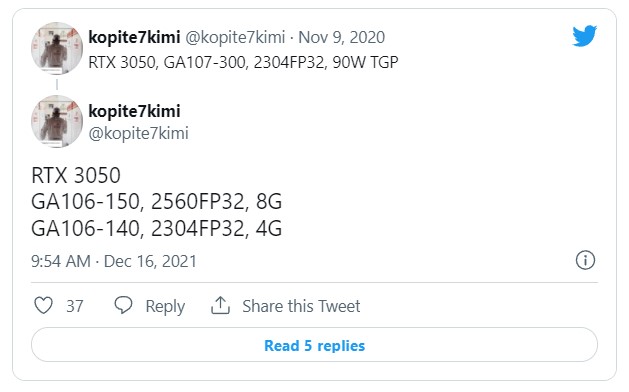The image size is (629, 392).
Task: Click the like count 37
Action: [x=75, y=307]
